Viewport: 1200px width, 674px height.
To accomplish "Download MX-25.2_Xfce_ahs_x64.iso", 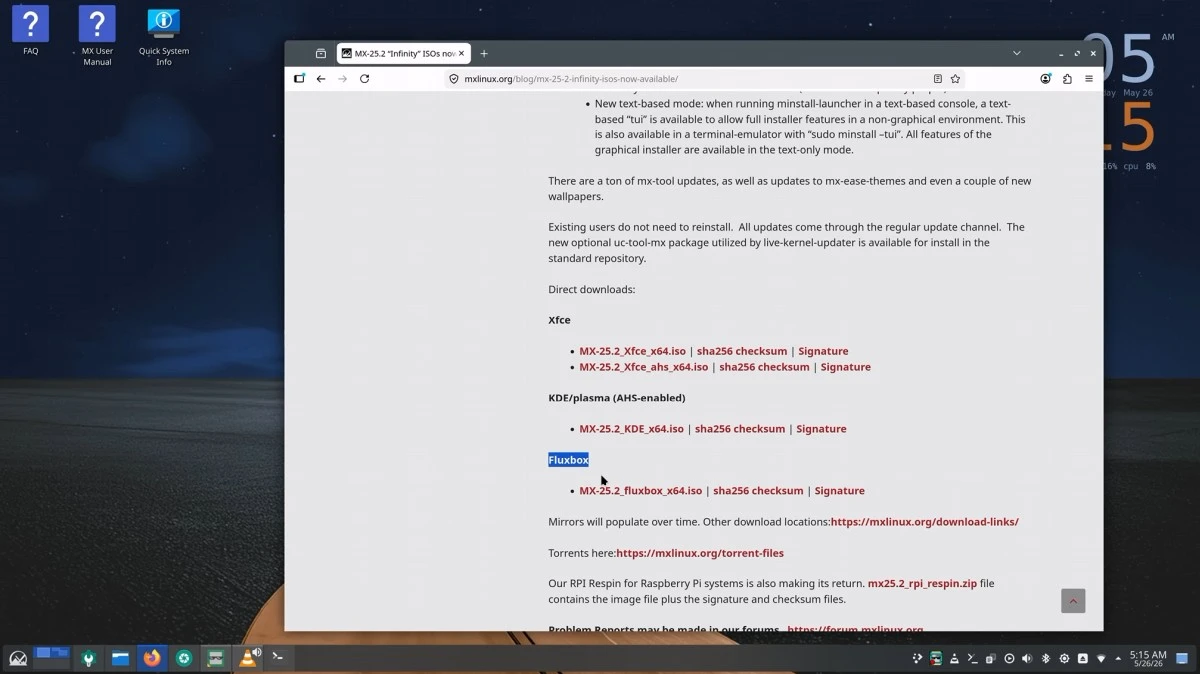I will [644, 367].
